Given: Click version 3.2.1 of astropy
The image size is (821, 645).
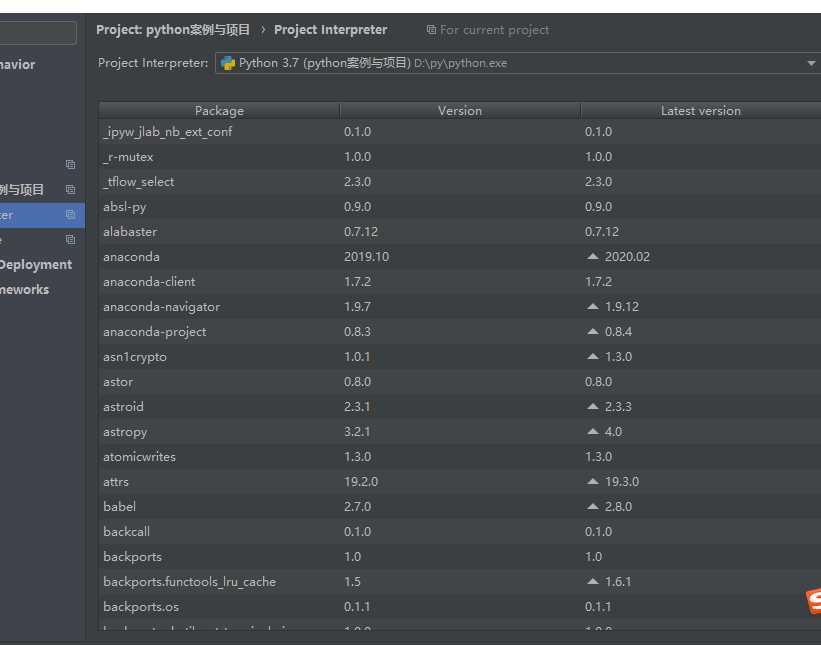Looking at the screenshot, I should pyautogui.click(x=357, y=432).
